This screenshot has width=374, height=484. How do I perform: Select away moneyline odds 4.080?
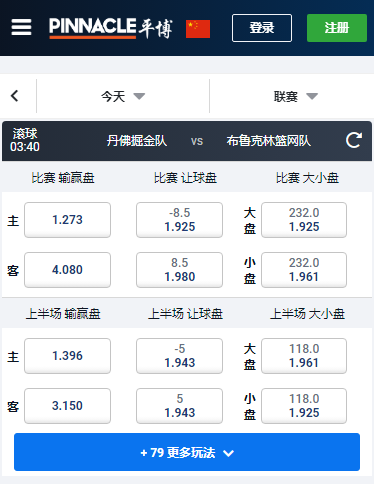[x=67, y=270]
